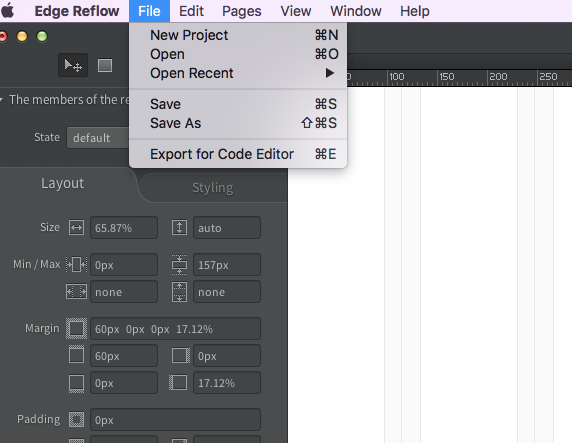Viewport: 572px width, 443px height.
Task: Open the Edge Reflow application menu
Action: tap(77, 11)
